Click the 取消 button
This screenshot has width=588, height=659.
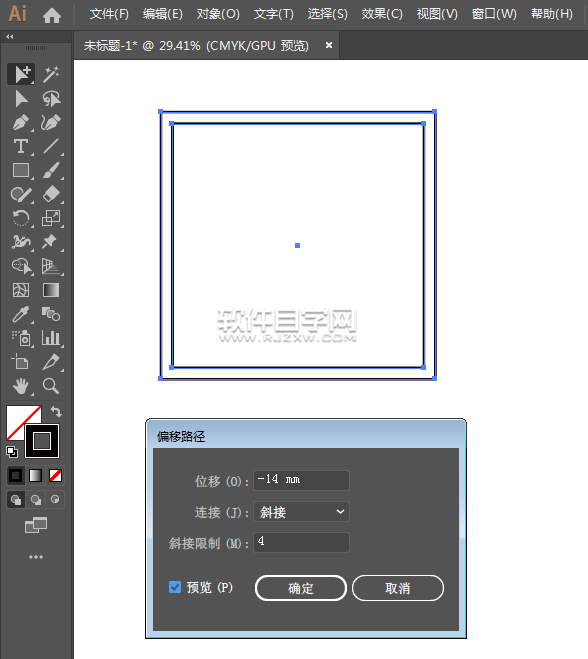[398, 588]
